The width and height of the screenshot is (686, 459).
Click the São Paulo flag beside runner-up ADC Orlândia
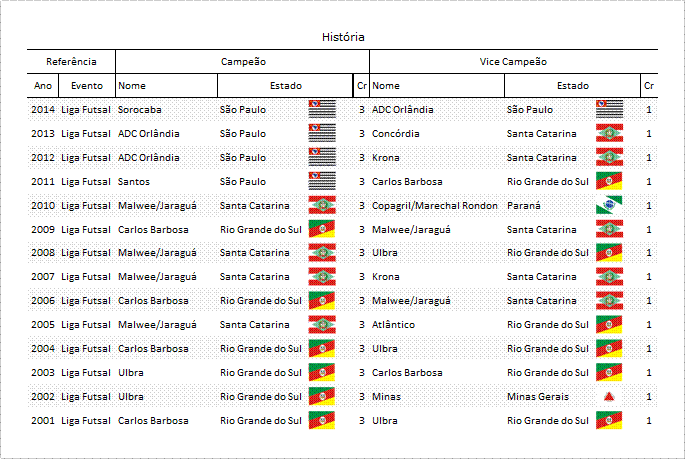[x=609, y=109]
